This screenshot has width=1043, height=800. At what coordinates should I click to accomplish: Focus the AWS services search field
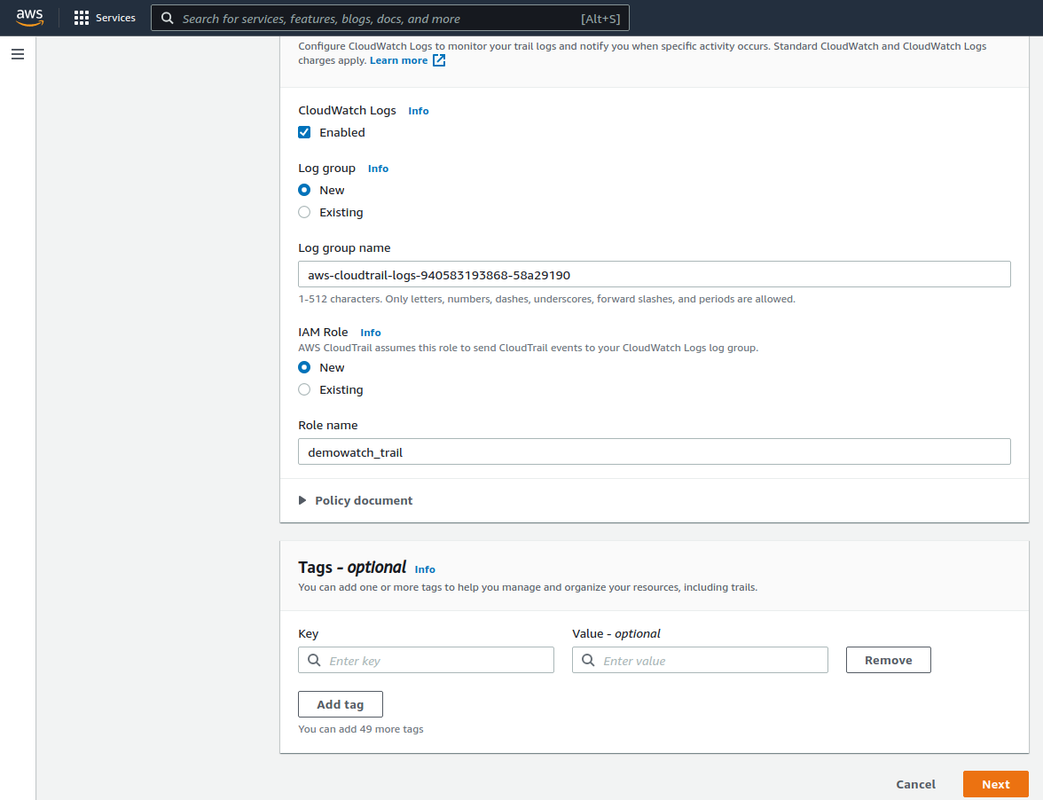click(x=390, y=19)
